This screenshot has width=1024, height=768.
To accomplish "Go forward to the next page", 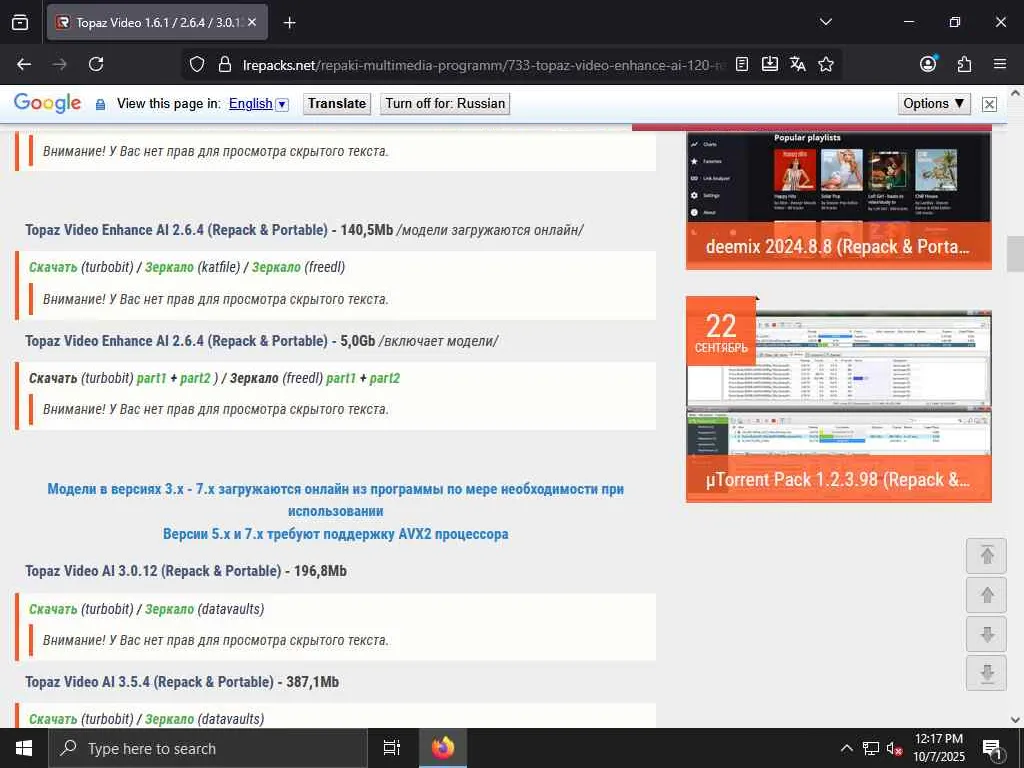I will (59, 64).
